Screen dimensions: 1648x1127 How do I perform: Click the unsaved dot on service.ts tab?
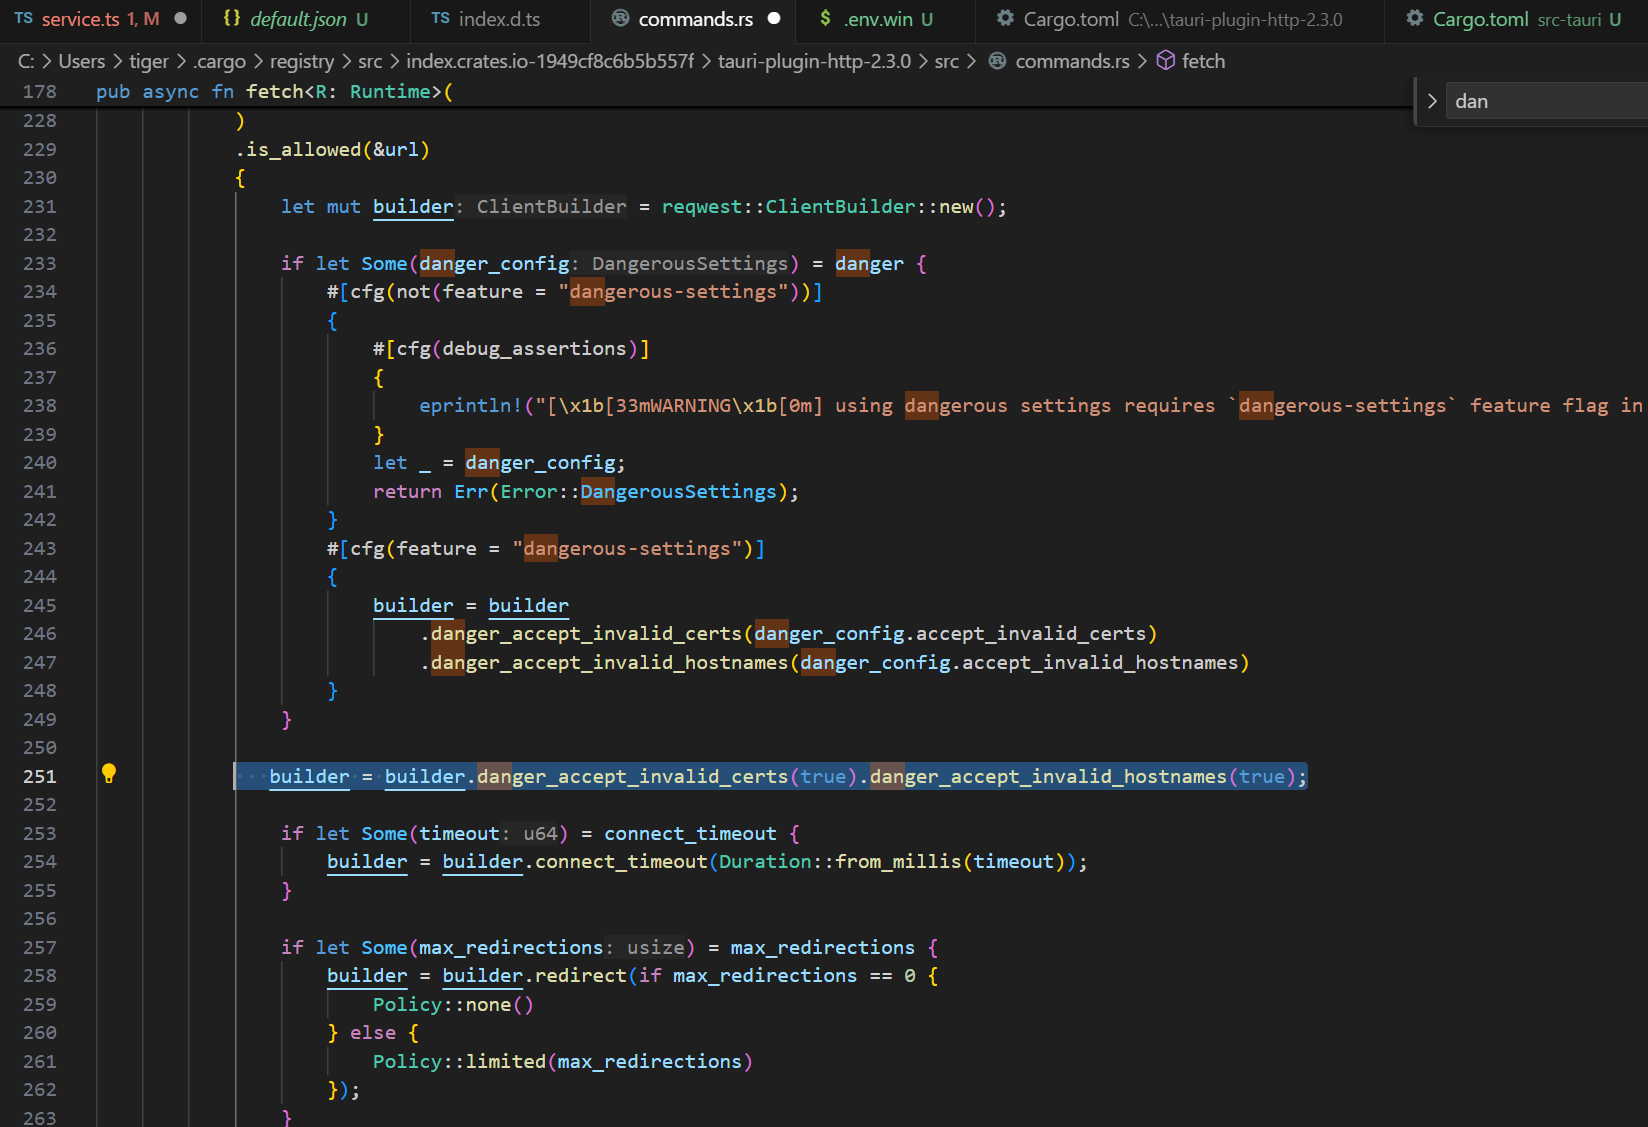(x=180, y=19)
